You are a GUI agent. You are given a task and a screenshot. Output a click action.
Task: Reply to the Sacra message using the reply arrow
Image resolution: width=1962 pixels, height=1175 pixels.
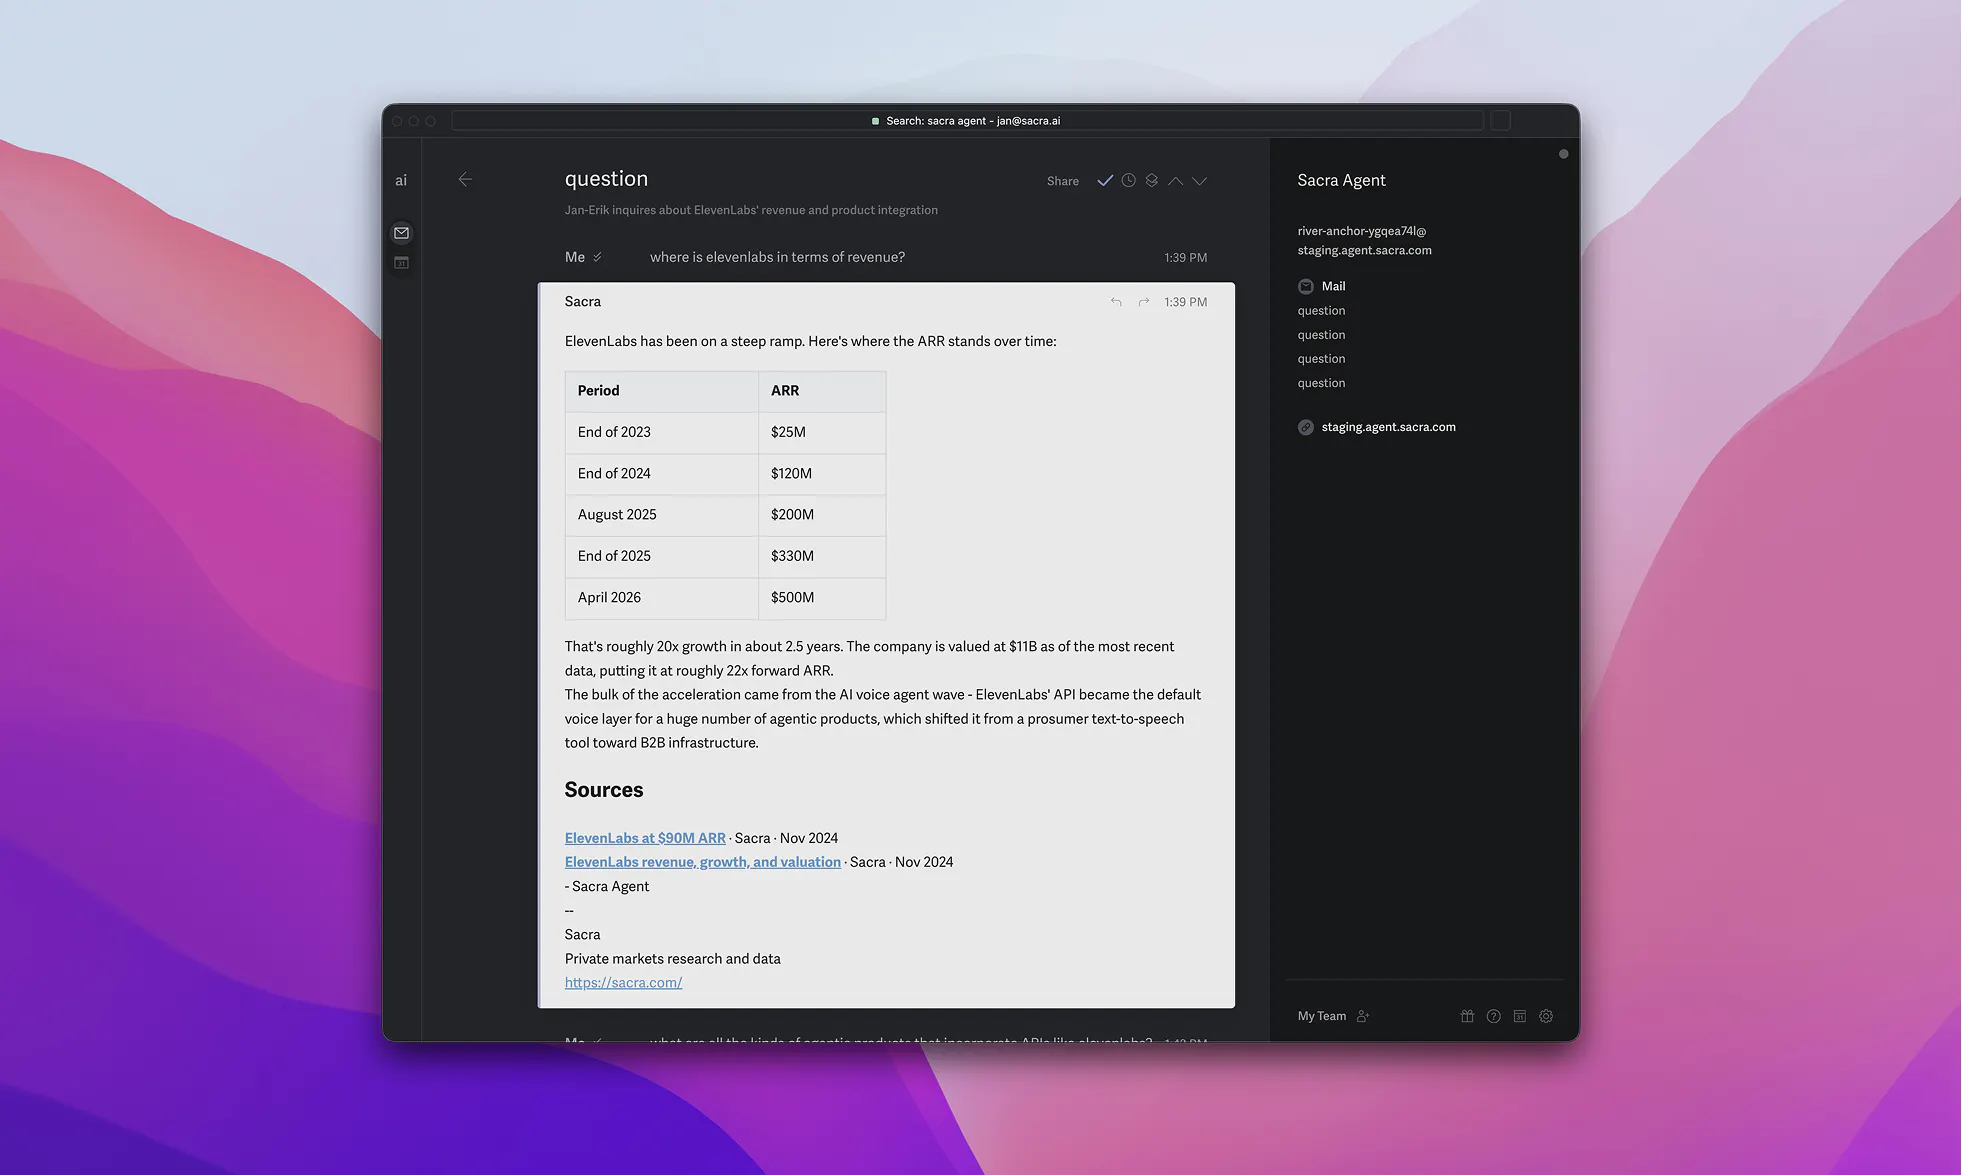tap(1116, 302)
